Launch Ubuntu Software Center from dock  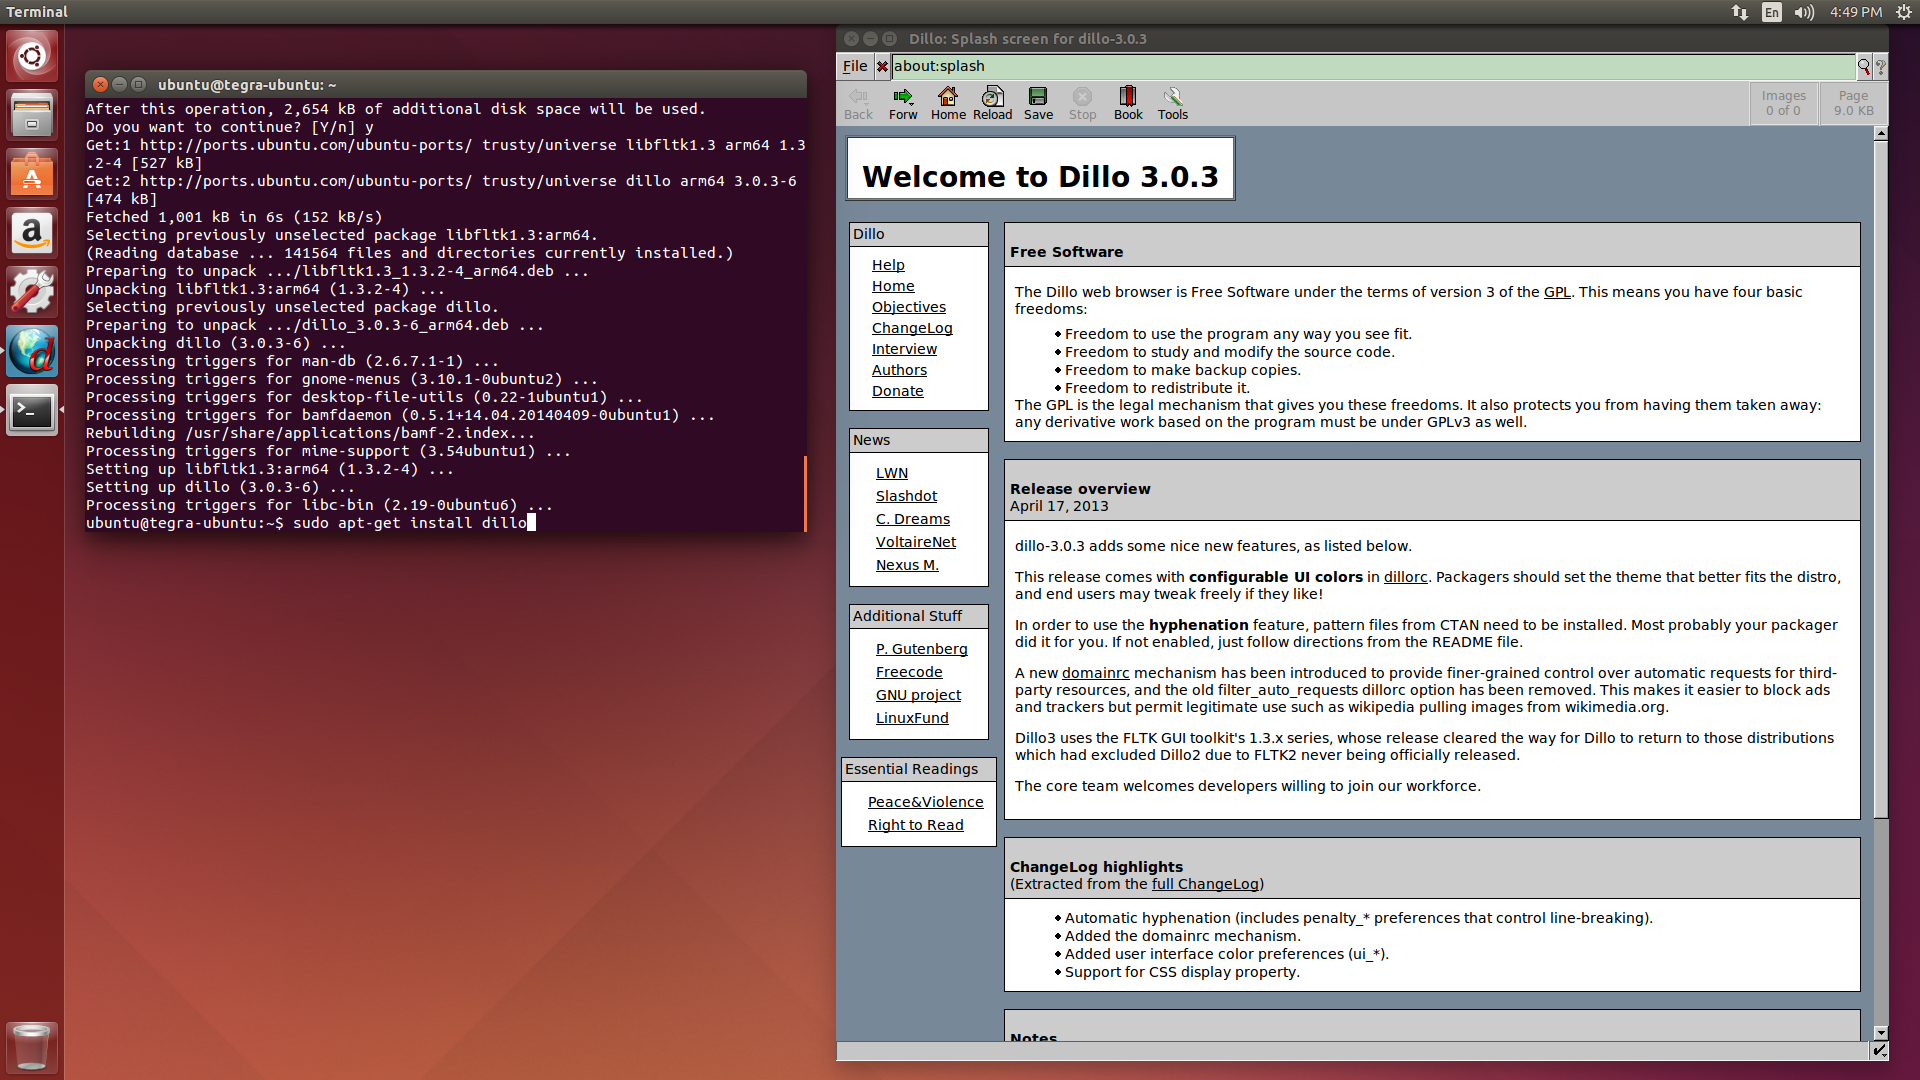(32, 175)
